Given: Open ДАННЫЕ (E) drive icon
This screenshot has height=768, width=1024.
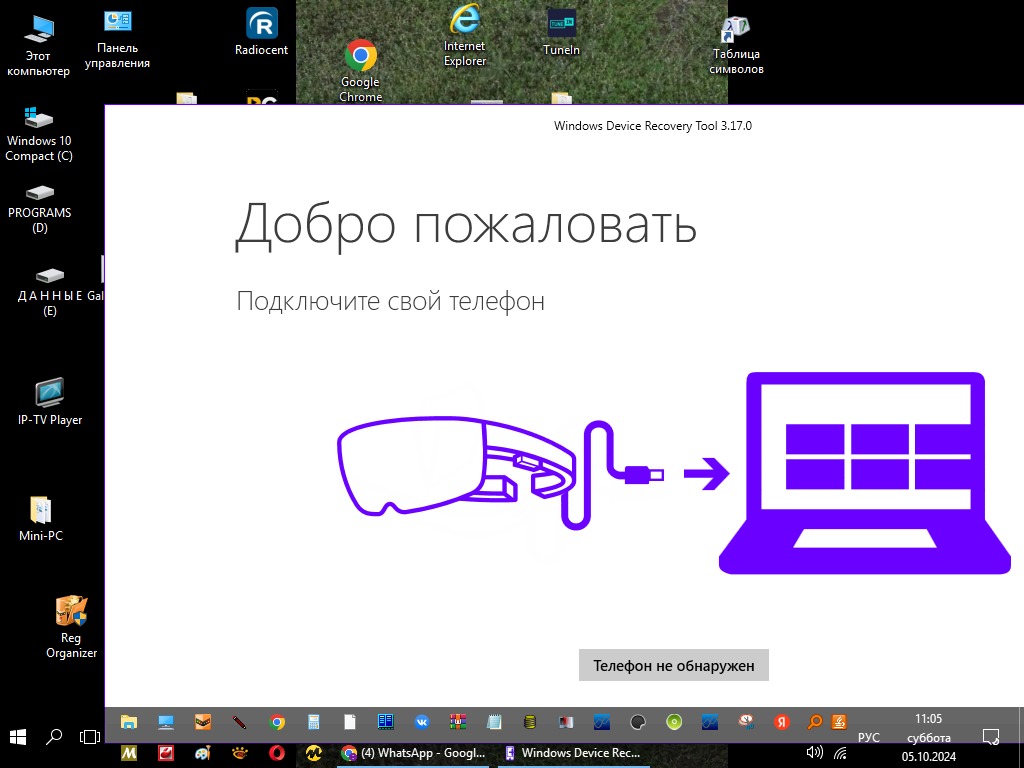Looking at the screenshot, I should tap(50, 292).
